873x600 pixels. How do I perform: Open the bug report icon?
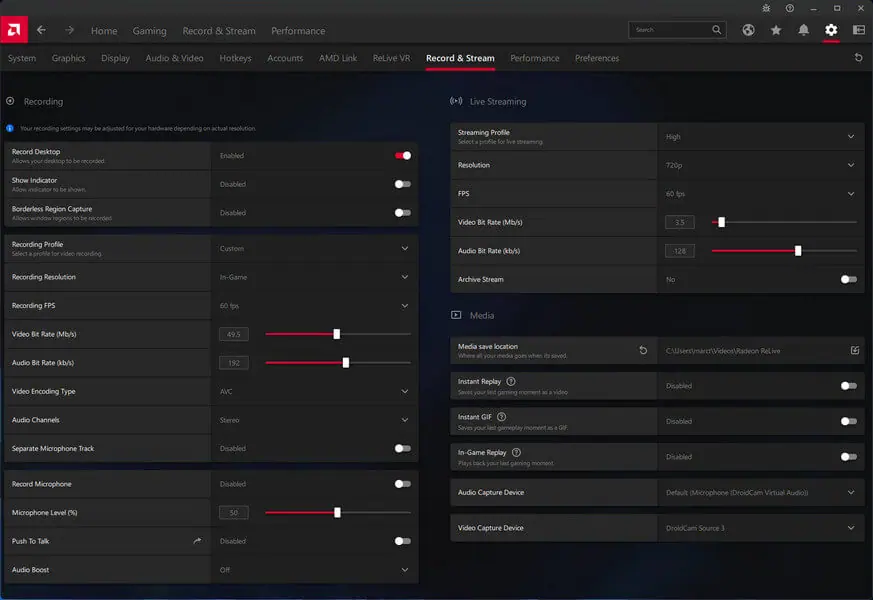(x=766, y=8)
